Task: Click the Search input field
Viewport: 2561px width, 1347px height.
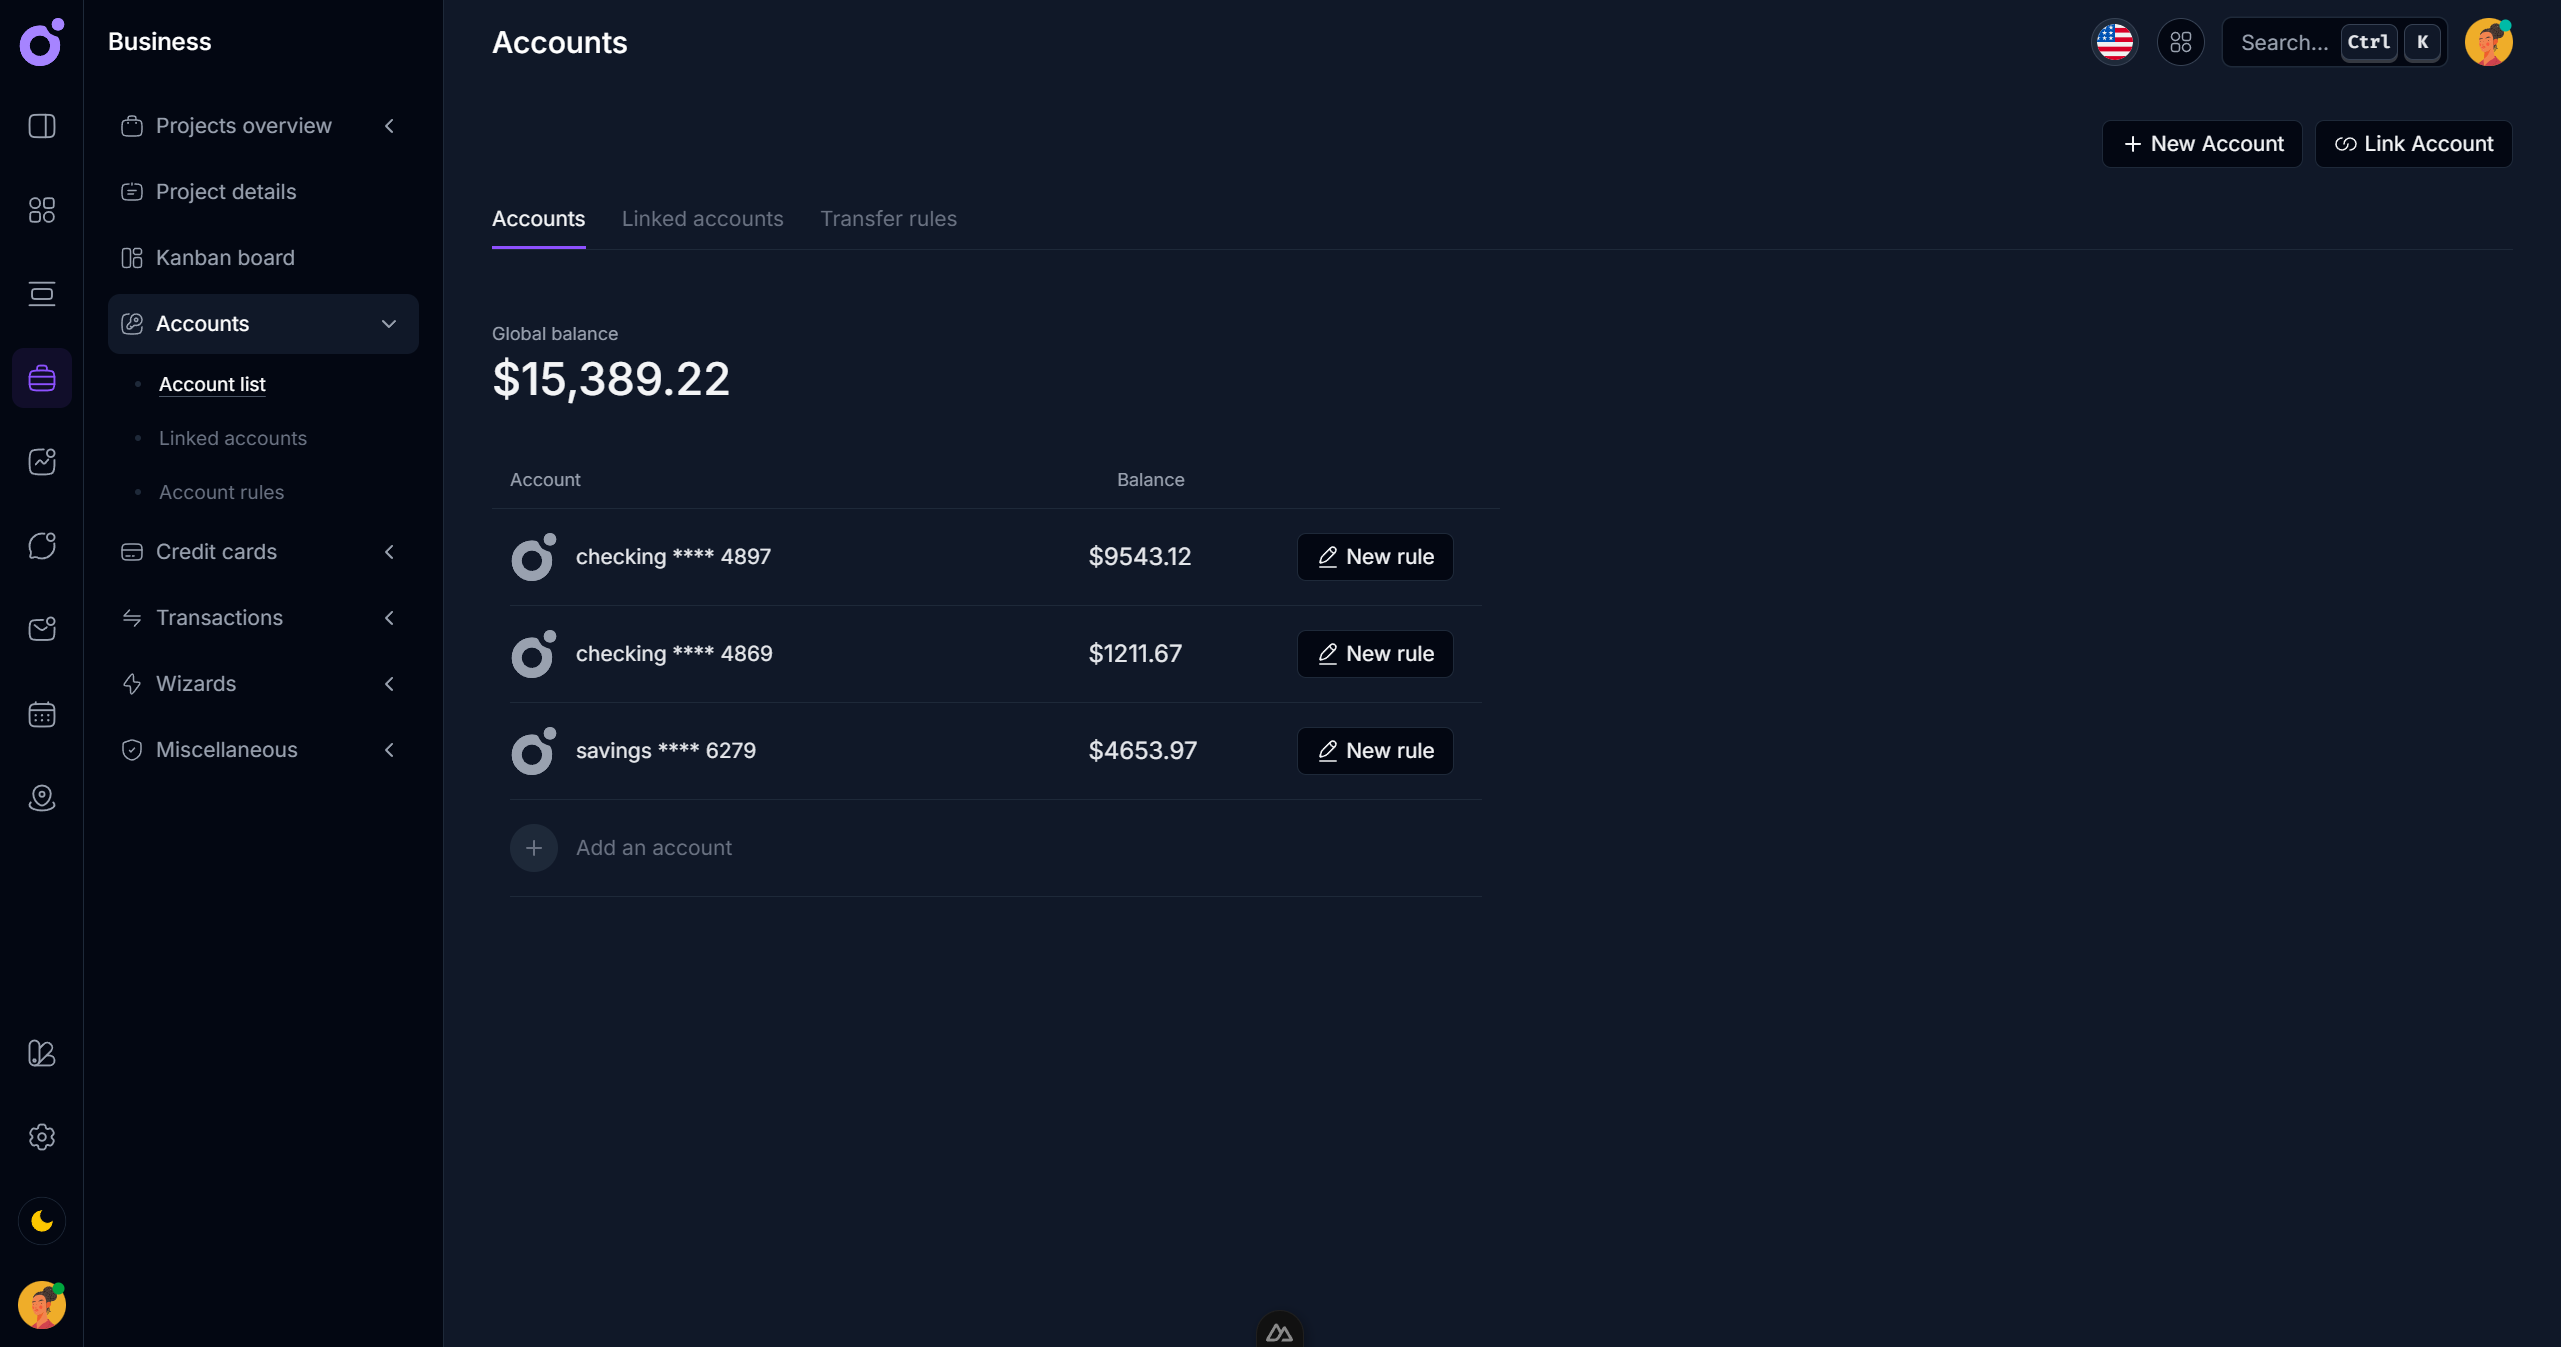Action: [x=2285, y=42]
